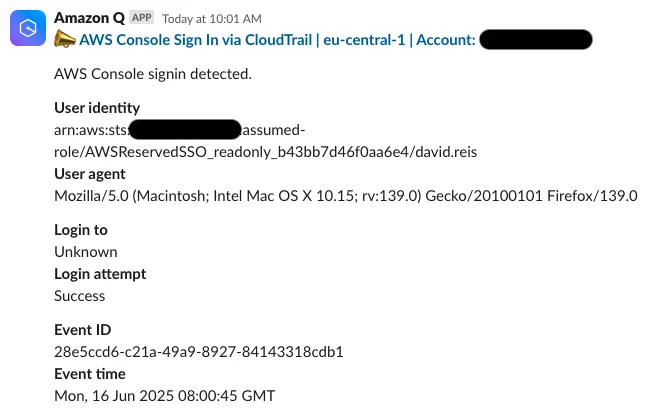The width and height of the screenshot is (657, 414).
Task: Click the event ID starting with 28e5ccd6
Action: (199, 352)
